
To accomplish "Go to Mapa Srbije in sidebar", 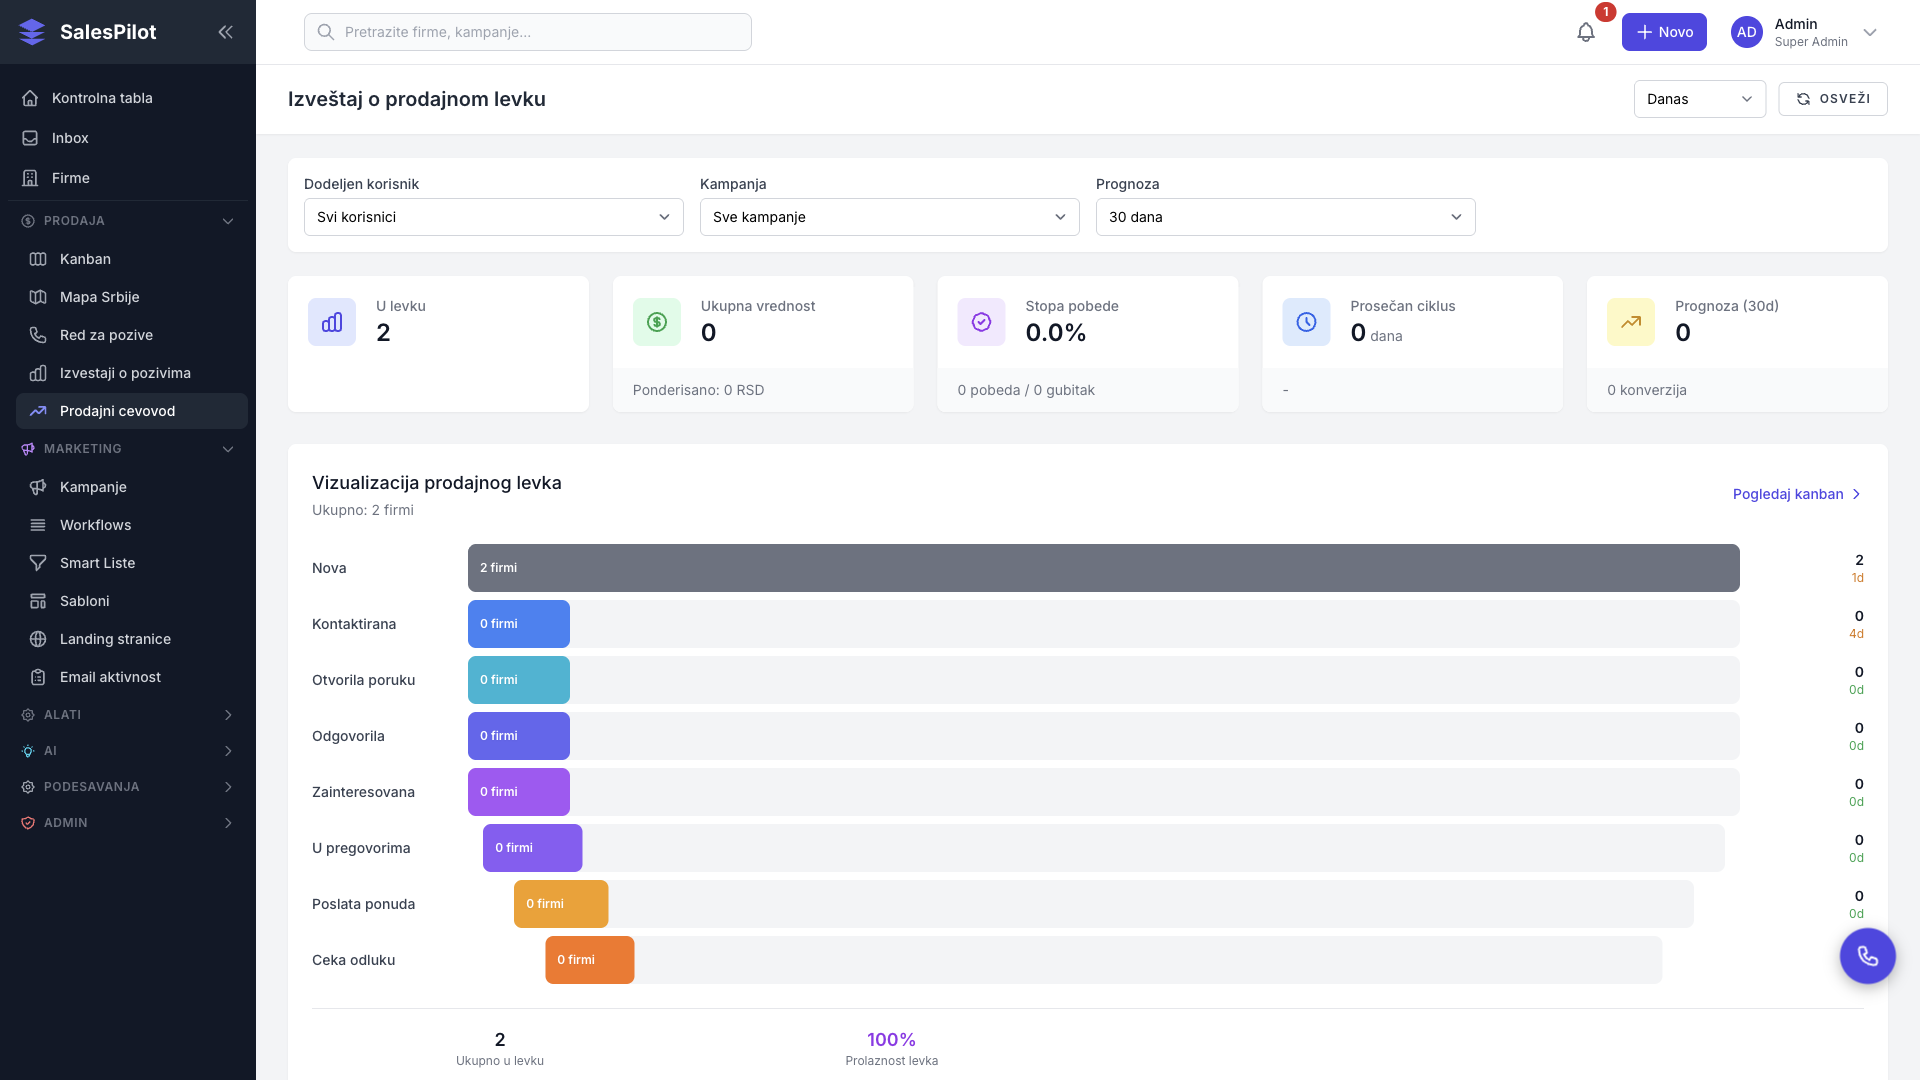I will click(x=99, y=297).
